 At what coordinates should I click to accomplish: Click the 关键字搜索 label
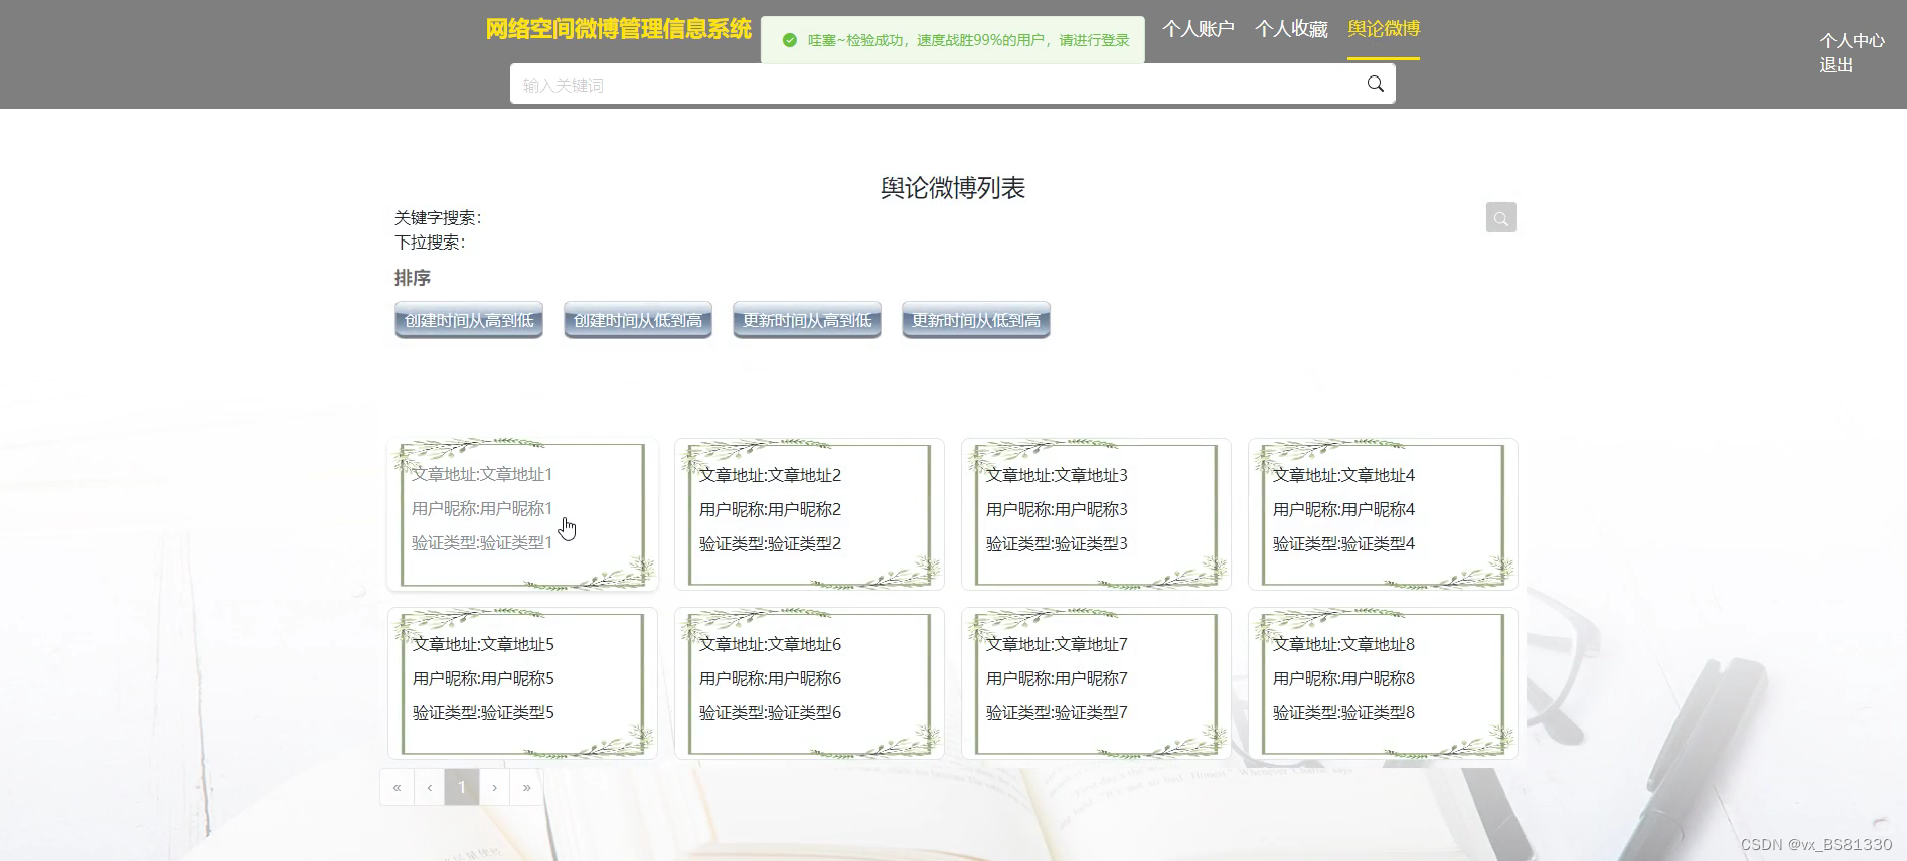437,218
